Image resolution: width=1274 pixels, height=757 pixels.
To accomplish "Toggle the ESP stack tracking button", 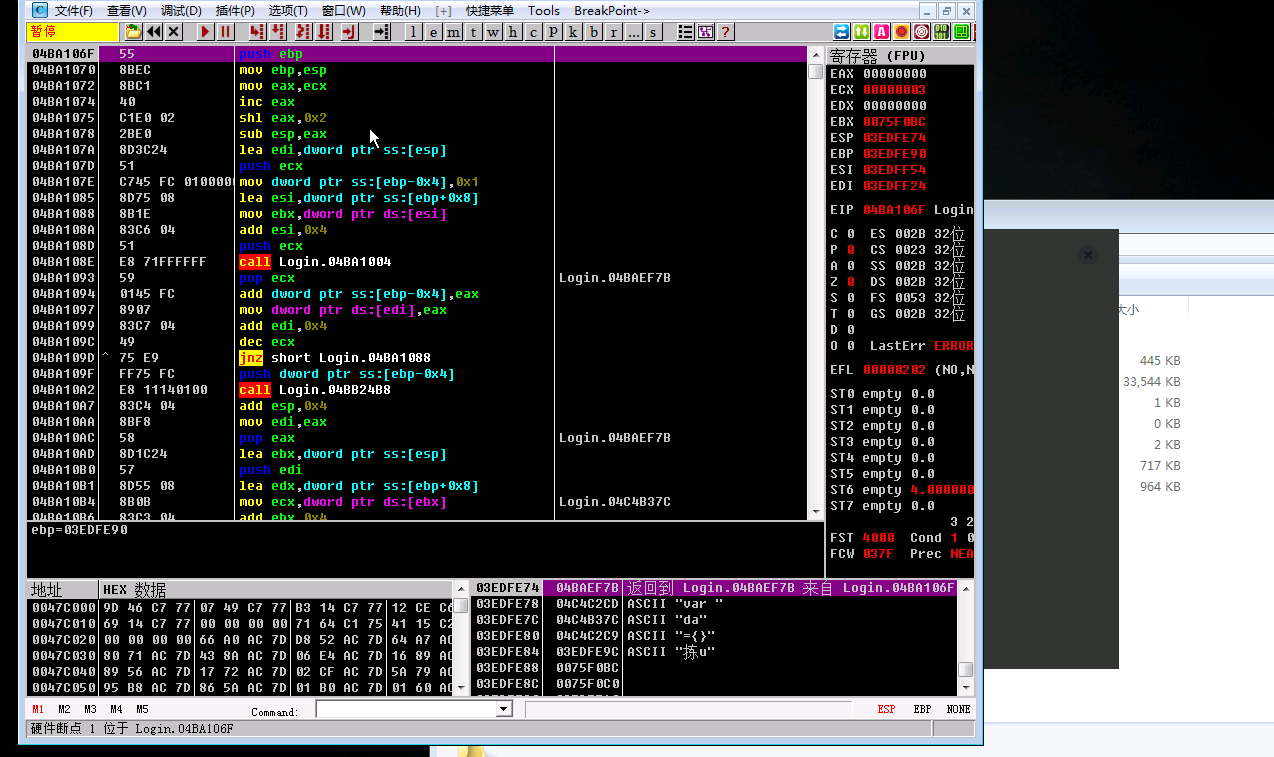I will [886, 709].
